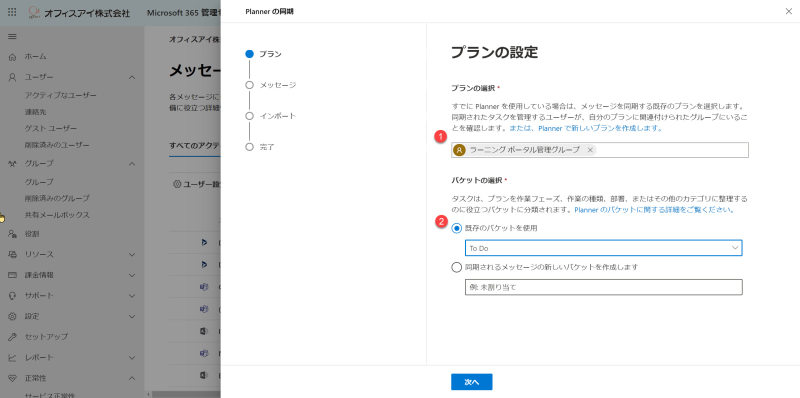This screenshot has width=800, height=398.
Task: Go to the メッセージ wizard step
Action: coord(270,85)
